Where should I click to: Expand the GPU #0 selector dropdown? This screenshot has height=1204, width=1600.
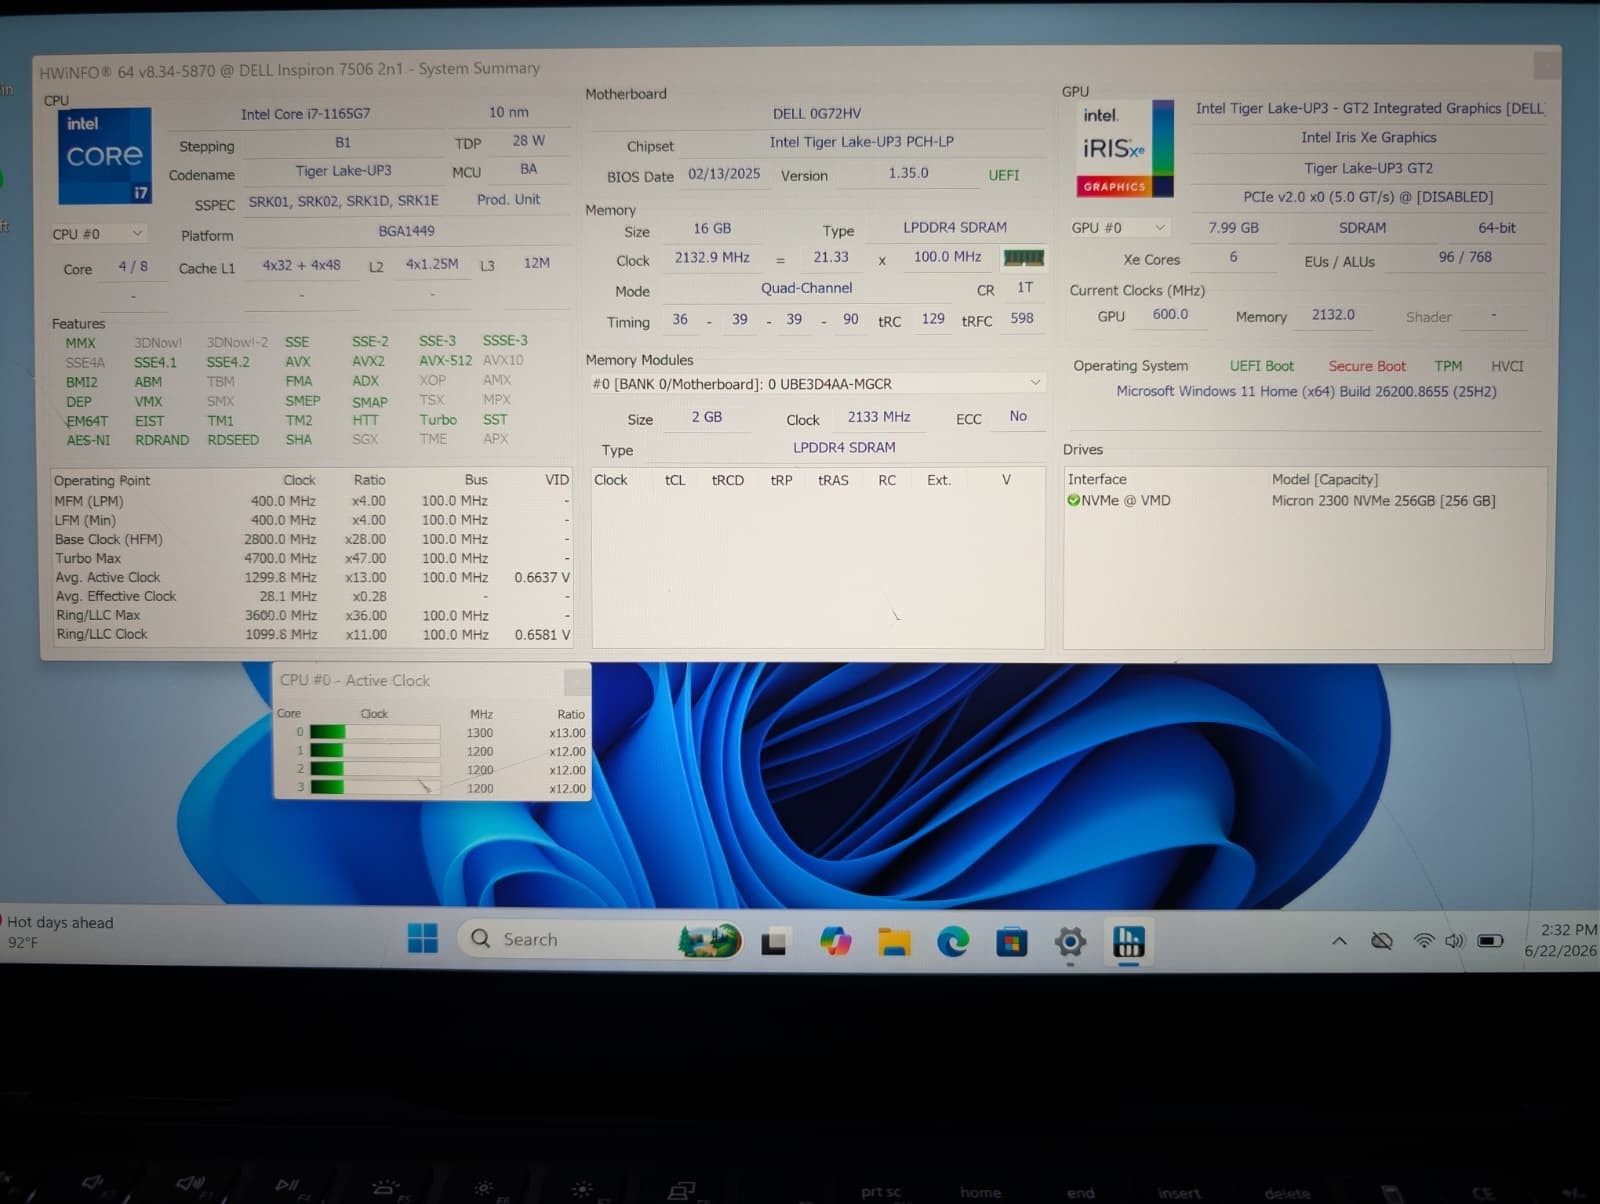coord(1118,228)
